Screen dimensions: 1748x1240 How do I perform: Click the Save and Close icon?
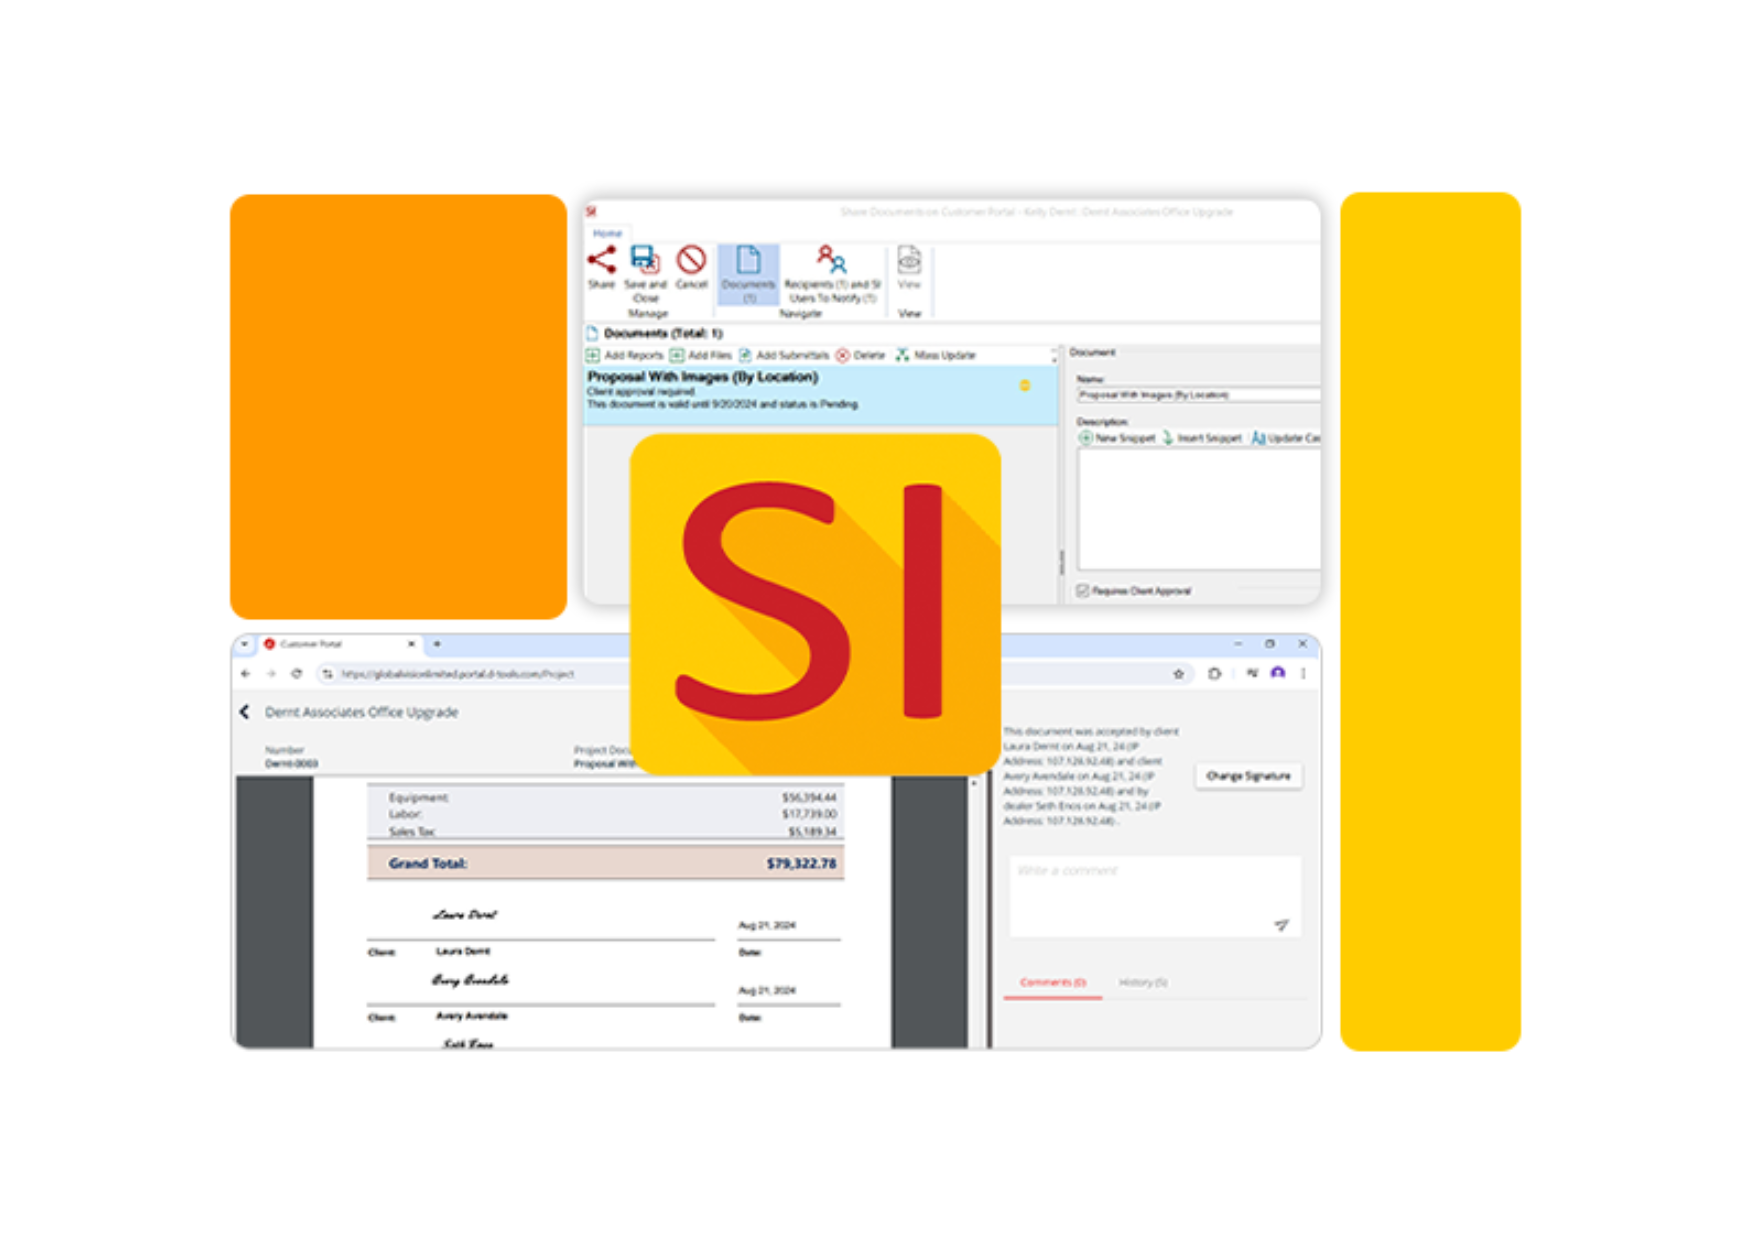[645, 262]
